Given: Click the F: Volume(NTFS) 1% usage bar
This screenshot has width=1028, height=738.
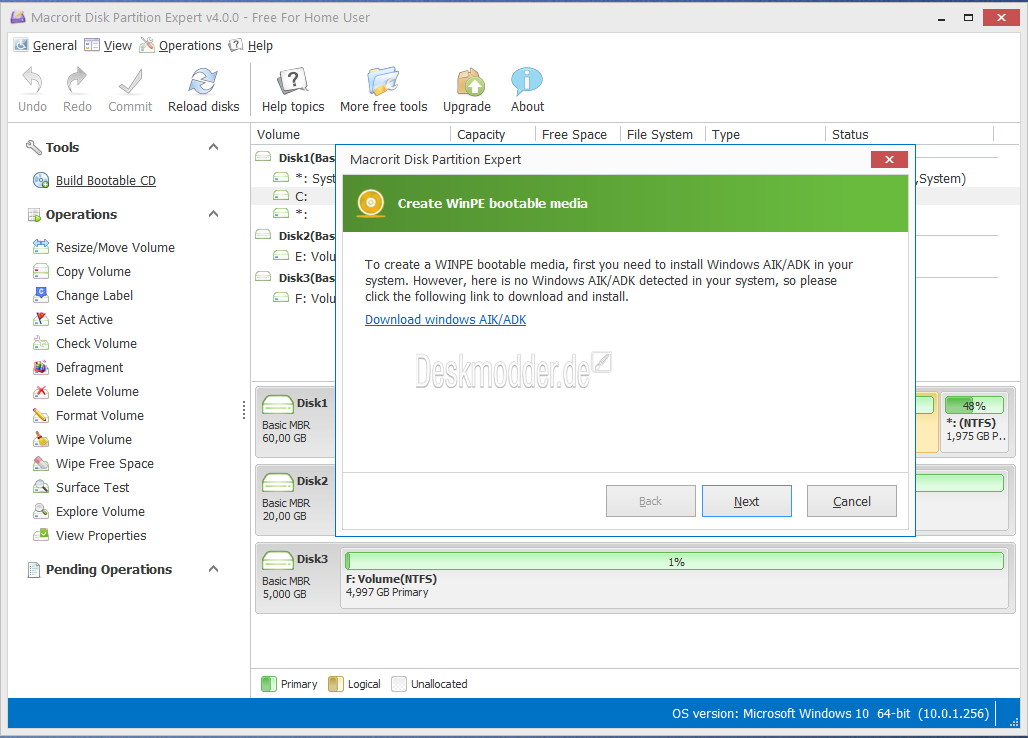Looking at the screenshot, I should pyautogui.click(x=675, y=562).
